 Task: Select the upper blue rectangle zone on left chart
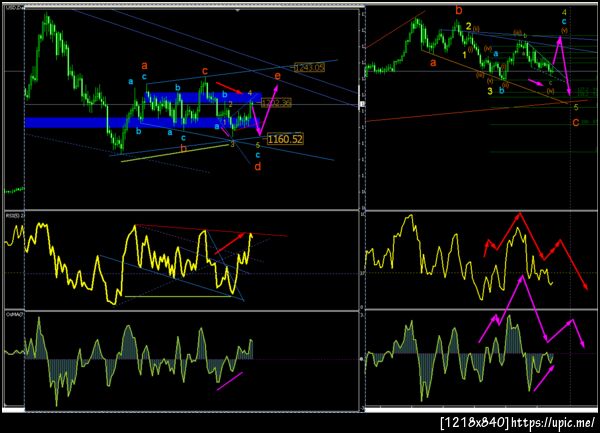click(x=203, y=98)
